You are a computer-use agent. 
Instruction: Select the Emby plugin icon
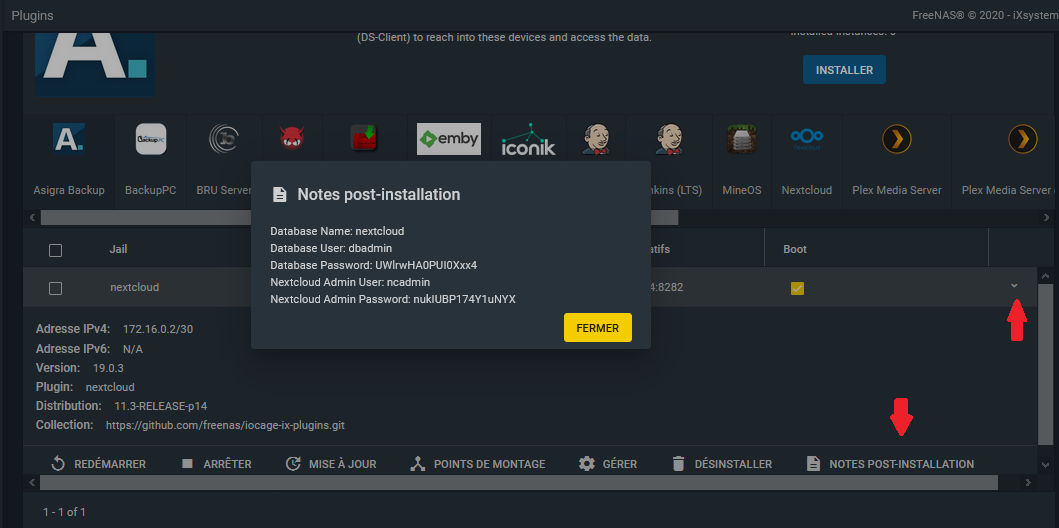click(x=448, y=139)
